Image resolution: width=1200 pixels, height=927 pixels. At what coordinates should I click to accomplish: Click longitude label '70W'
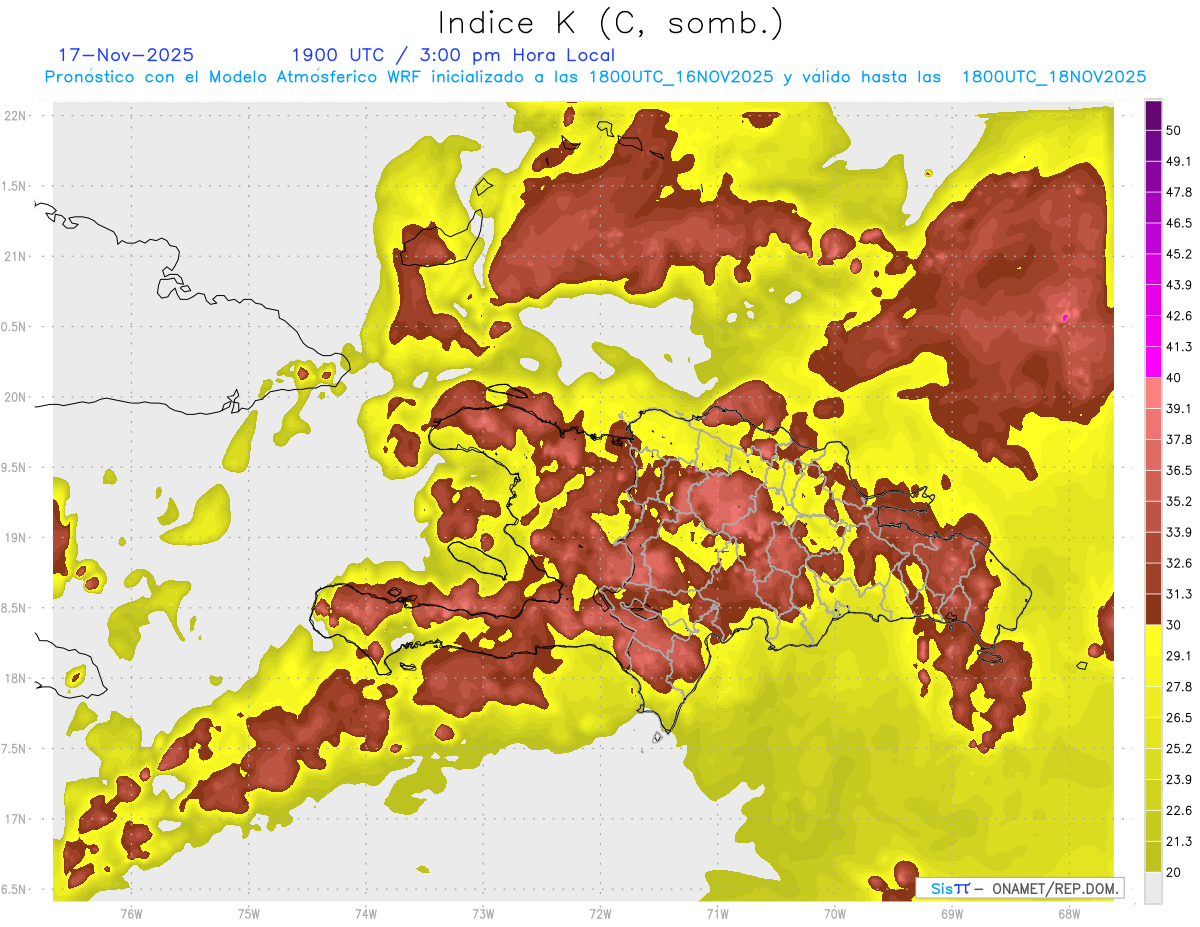point(834,914)
